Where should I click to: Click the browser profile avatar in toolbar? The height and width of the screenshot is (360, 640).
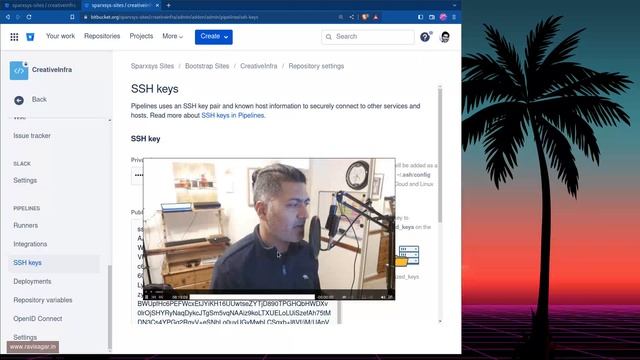tap(443, 17)
